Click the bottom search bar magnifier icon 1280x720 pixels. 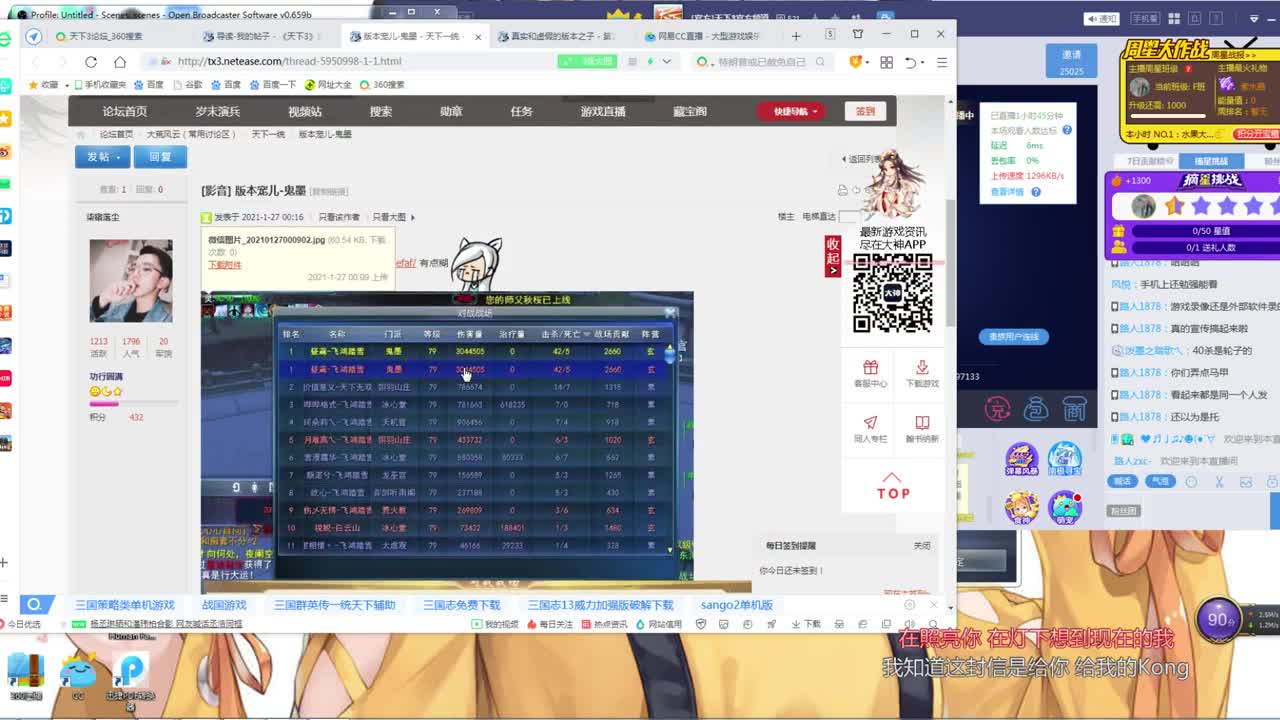pos(34,604)
